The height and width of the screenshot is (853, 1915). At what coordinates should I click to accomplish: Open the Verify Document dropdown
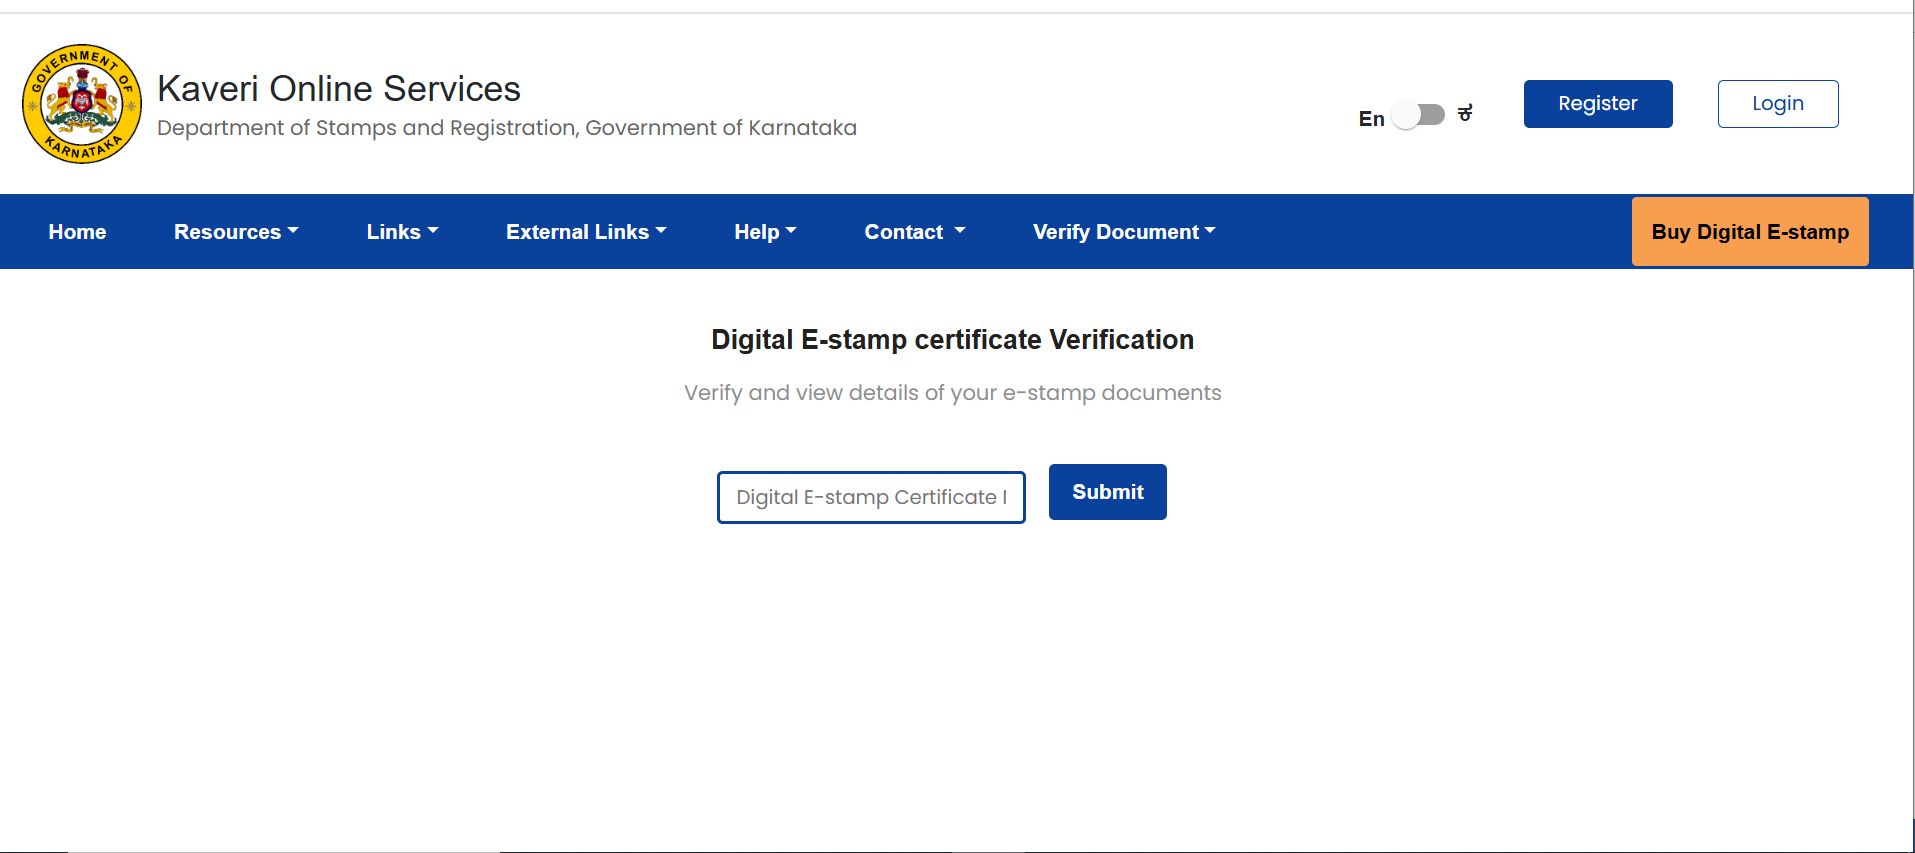[1124, 232]
